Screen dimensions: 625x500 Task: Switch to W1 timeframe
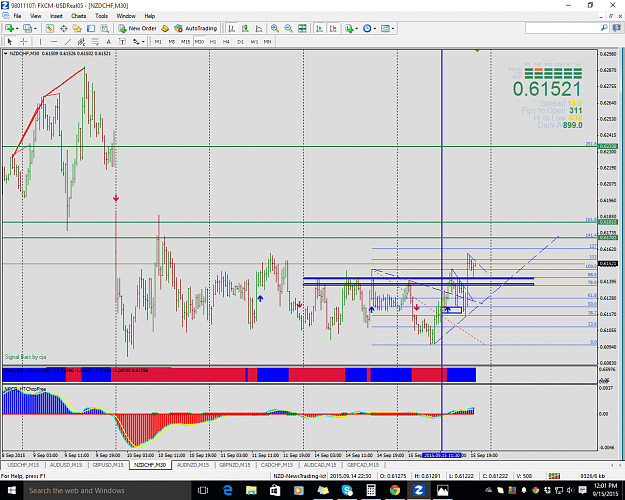click(x=254, y=41)
